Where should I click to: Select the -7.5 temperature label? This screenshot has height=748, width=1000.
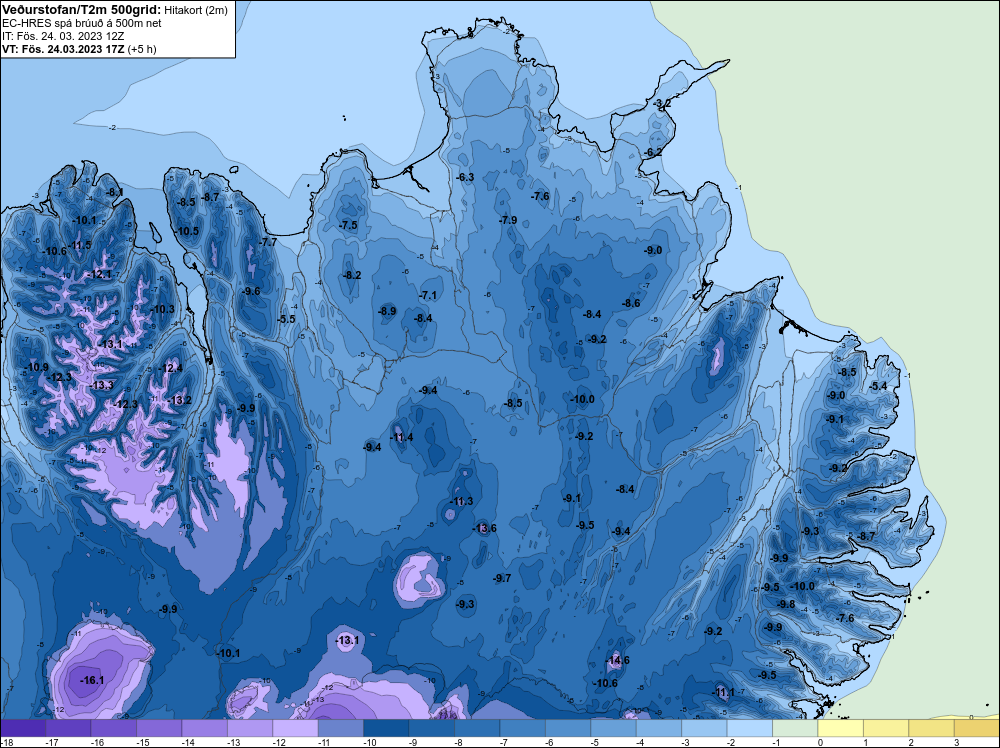348,225
